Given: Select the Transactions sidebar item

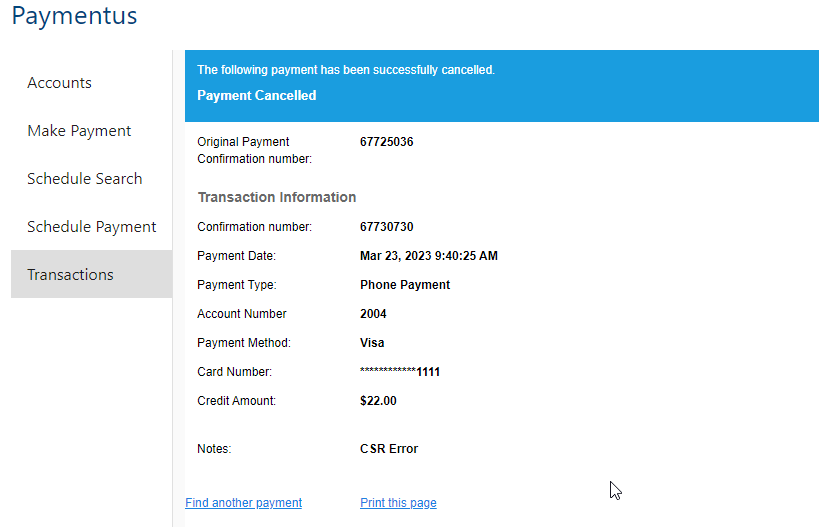Looking at the screenshot, I should pyautogui.click(x=70, y=275).
